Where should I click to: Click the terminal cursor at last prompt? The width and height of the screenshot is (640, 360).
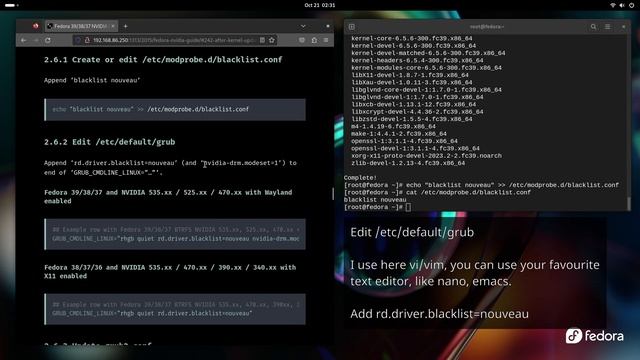(408, 207)
